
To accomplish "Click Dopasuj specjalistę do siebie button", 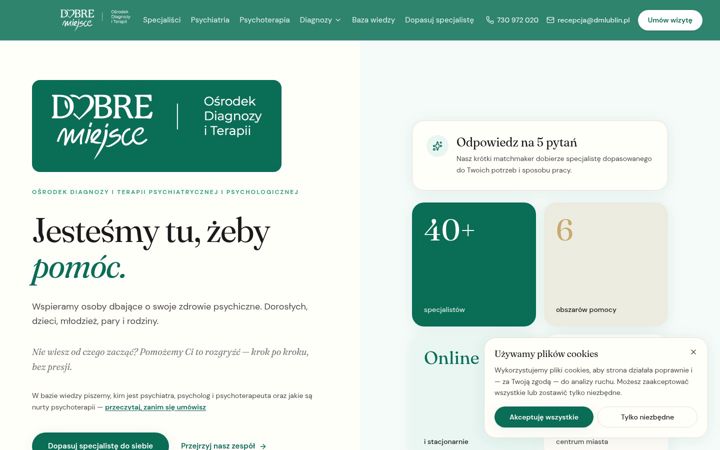I will point(100,443).
